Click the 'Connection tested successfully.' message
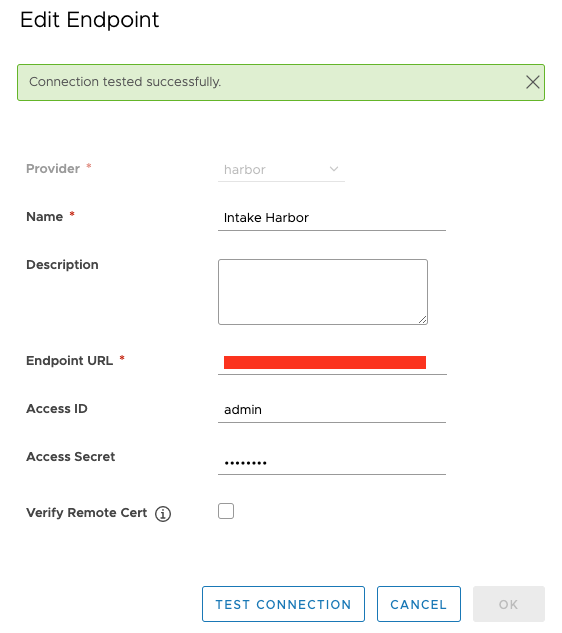 pos(125,82)
